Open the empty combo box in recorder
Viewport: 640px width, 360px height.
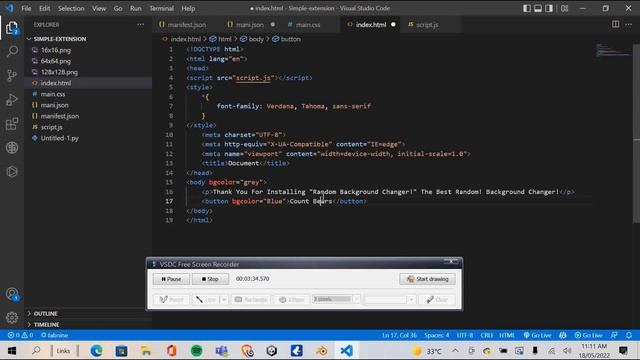pyautogui.click(x=390, y=300)
